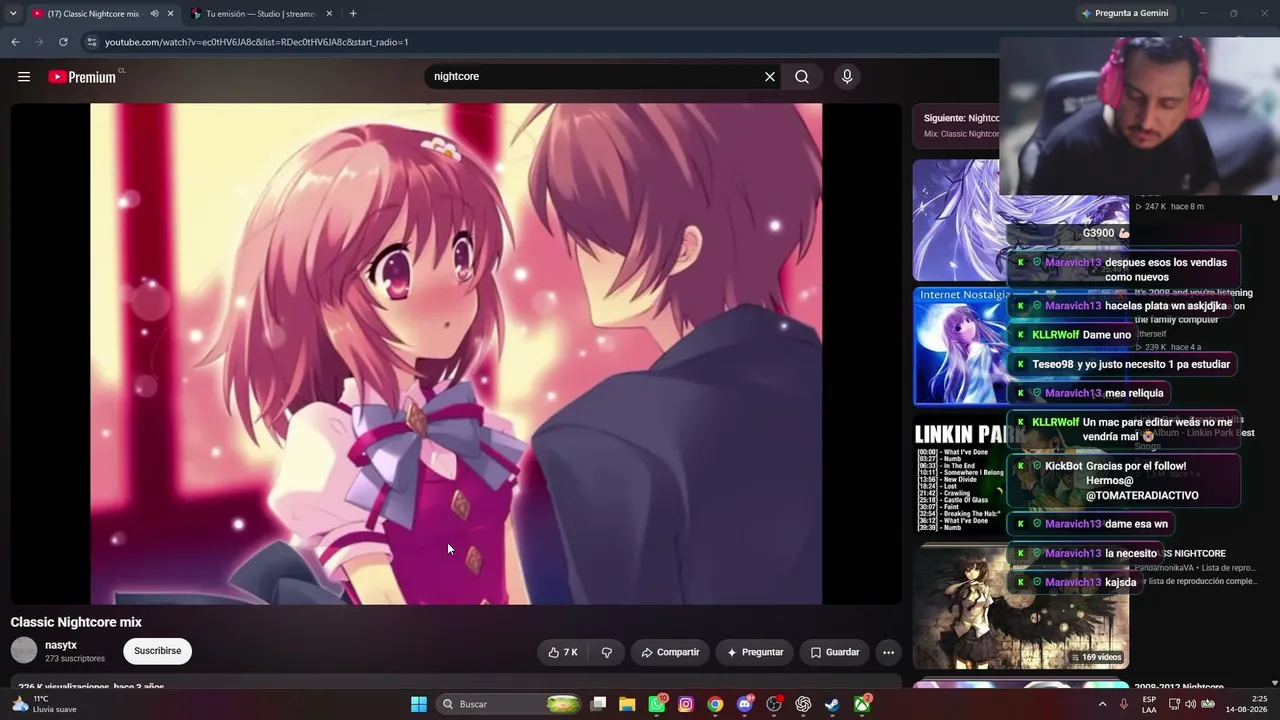This screenshot has width=1280, height=720.
Task: Open the nasytx channel name link
Action: (x=61, y=645)
